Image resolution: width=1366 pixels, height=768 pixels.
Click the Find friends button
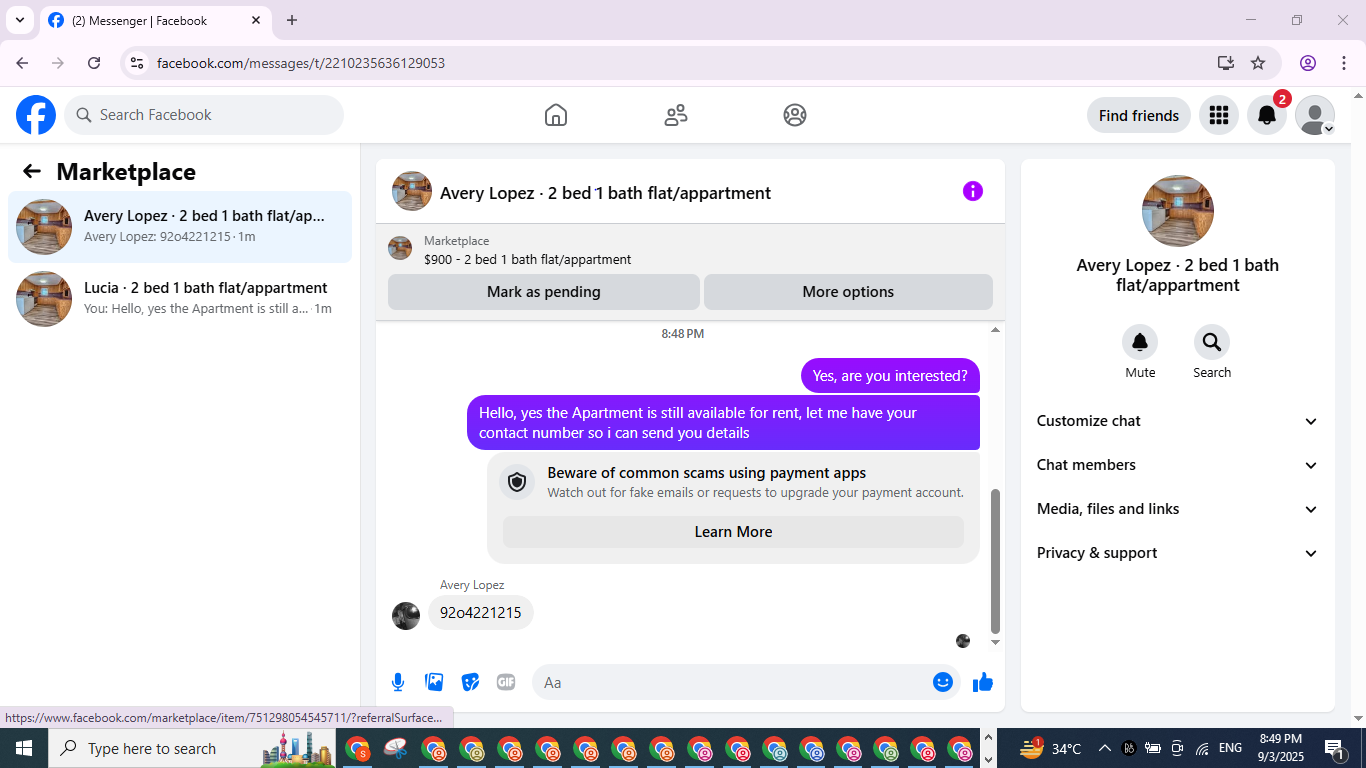coord(1139,115)
